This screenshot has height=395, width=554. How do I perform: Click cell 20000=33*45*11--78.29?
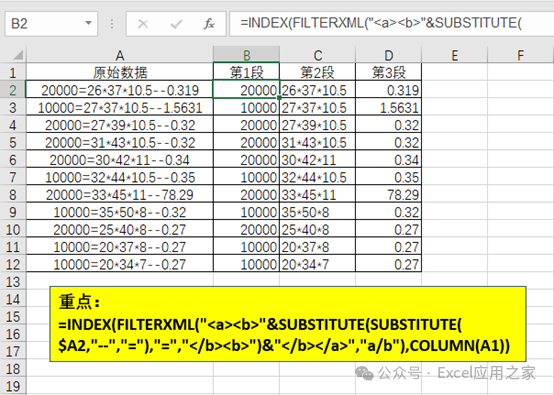[x=120, y=195]
